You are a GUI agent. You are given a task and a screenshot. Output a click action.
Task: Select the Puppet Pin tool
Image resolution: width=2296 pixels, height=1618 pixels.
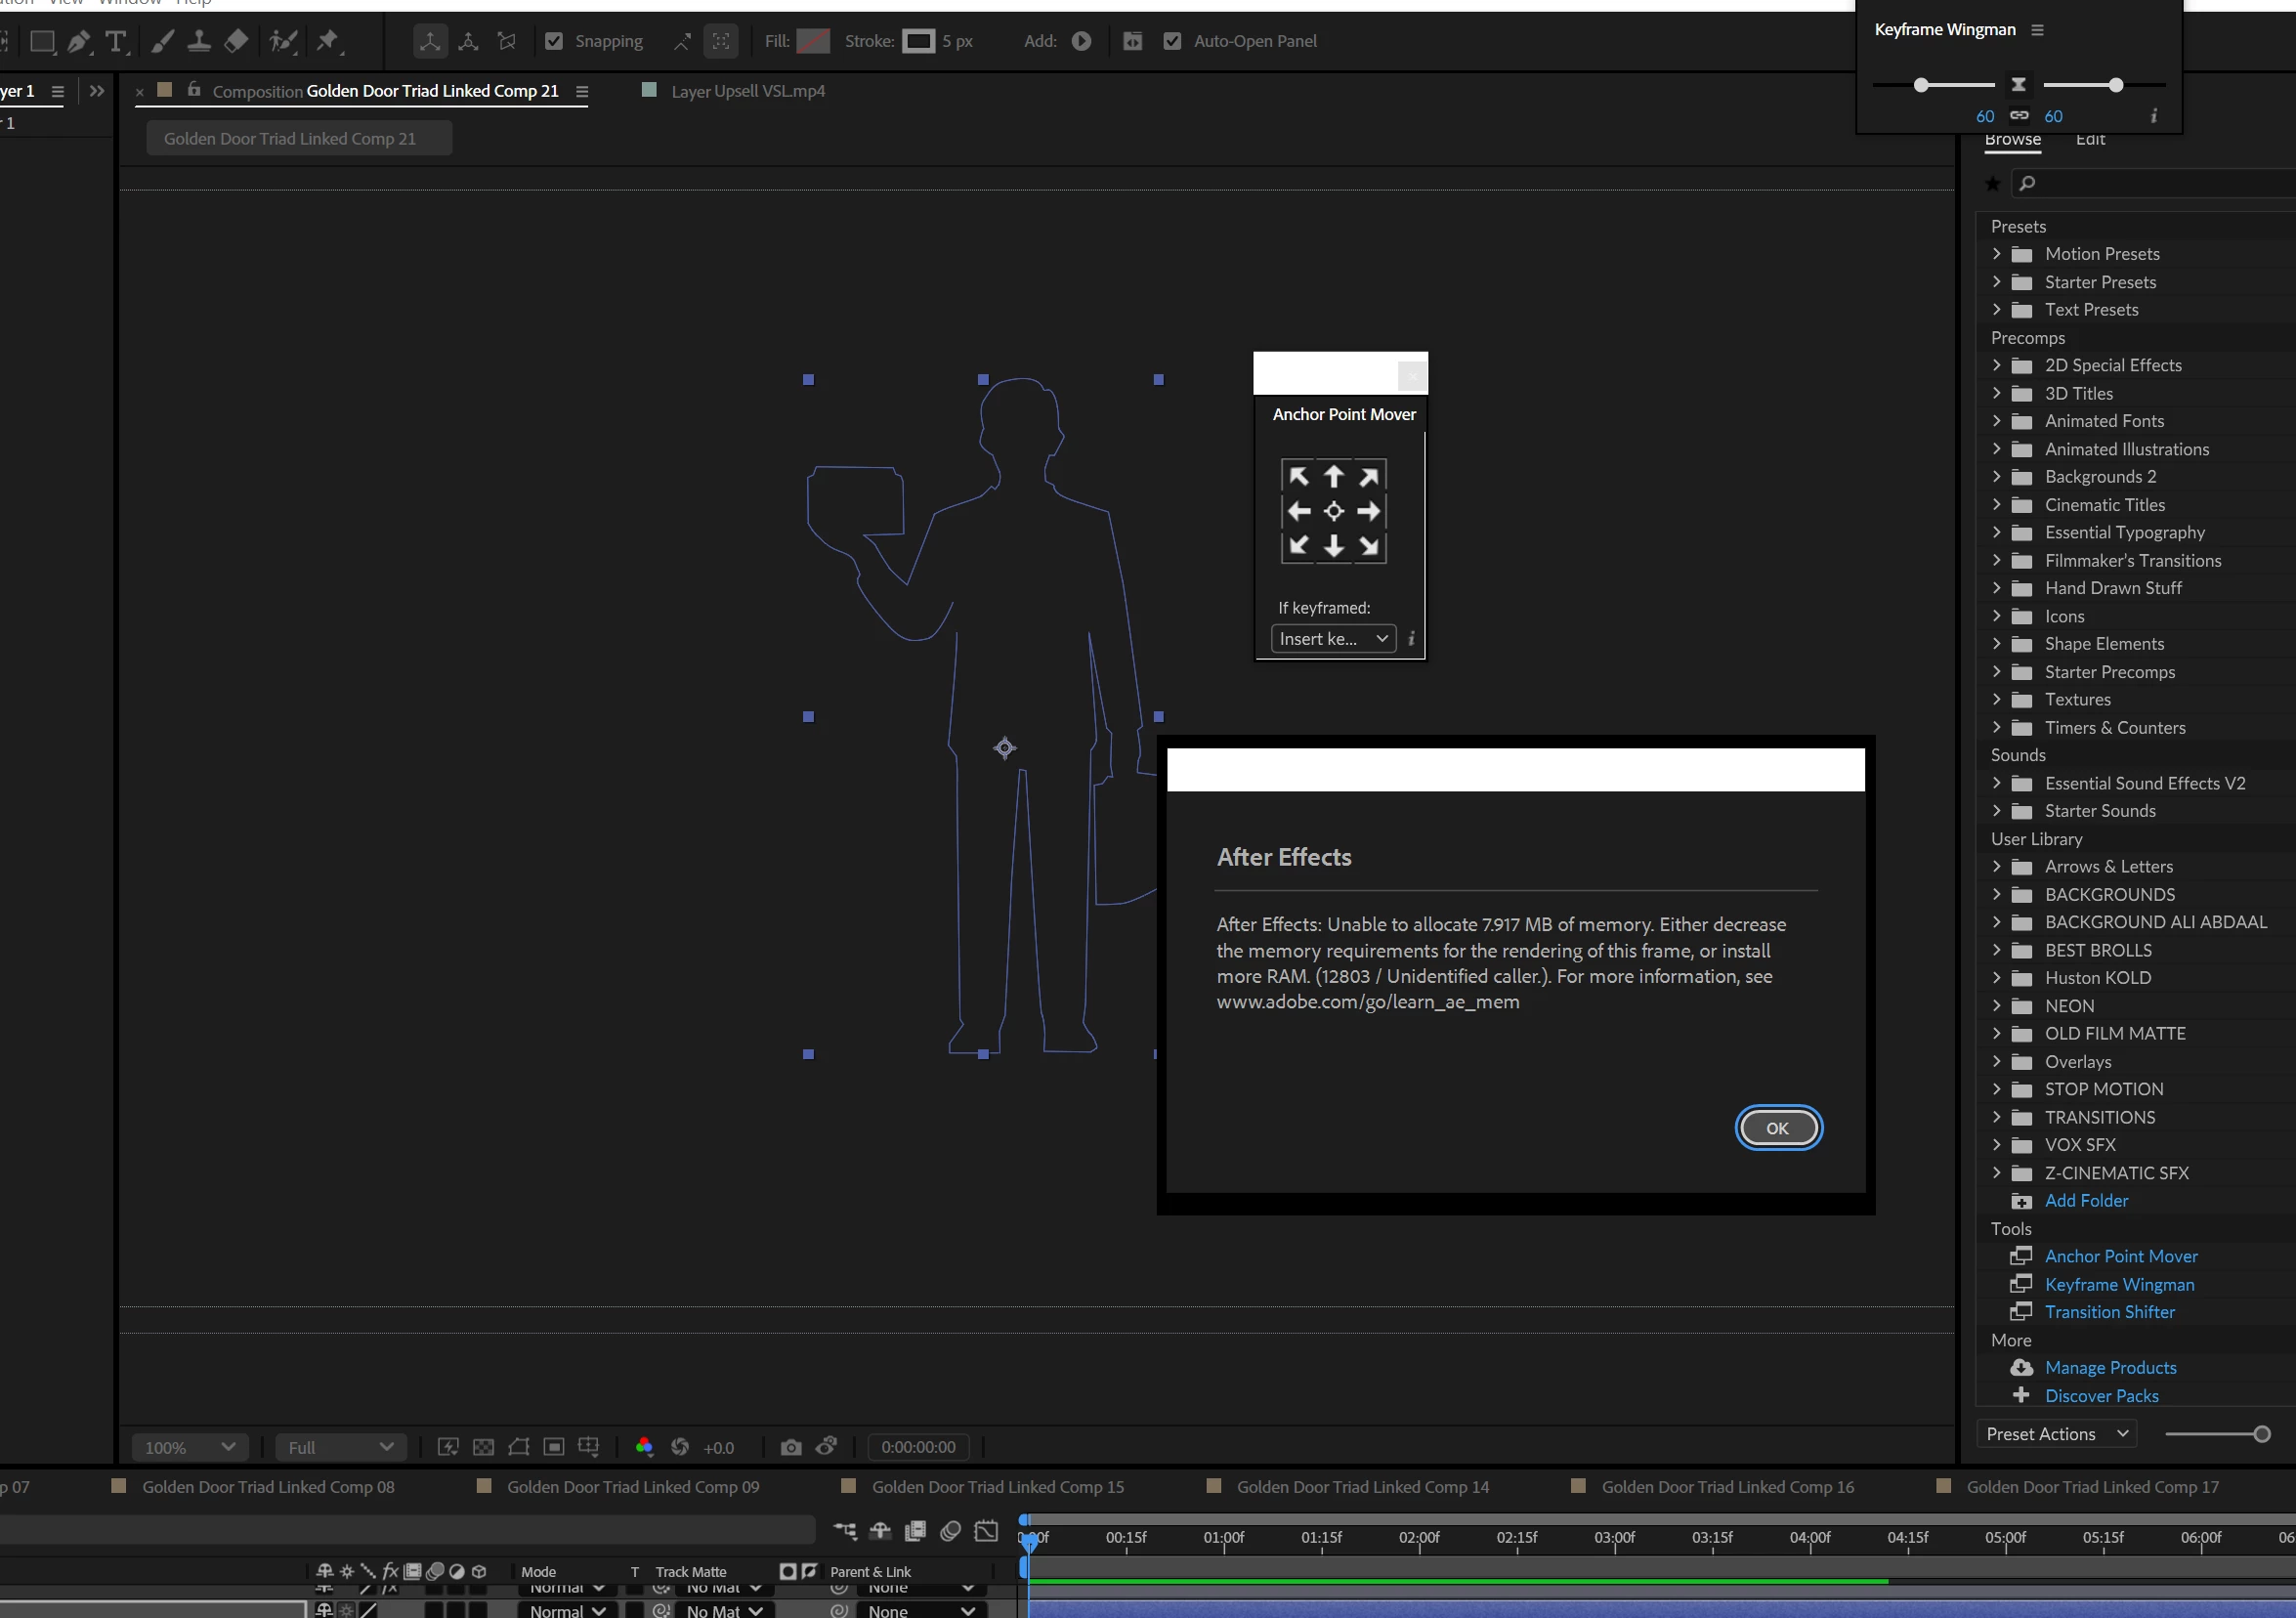point(327,41)
